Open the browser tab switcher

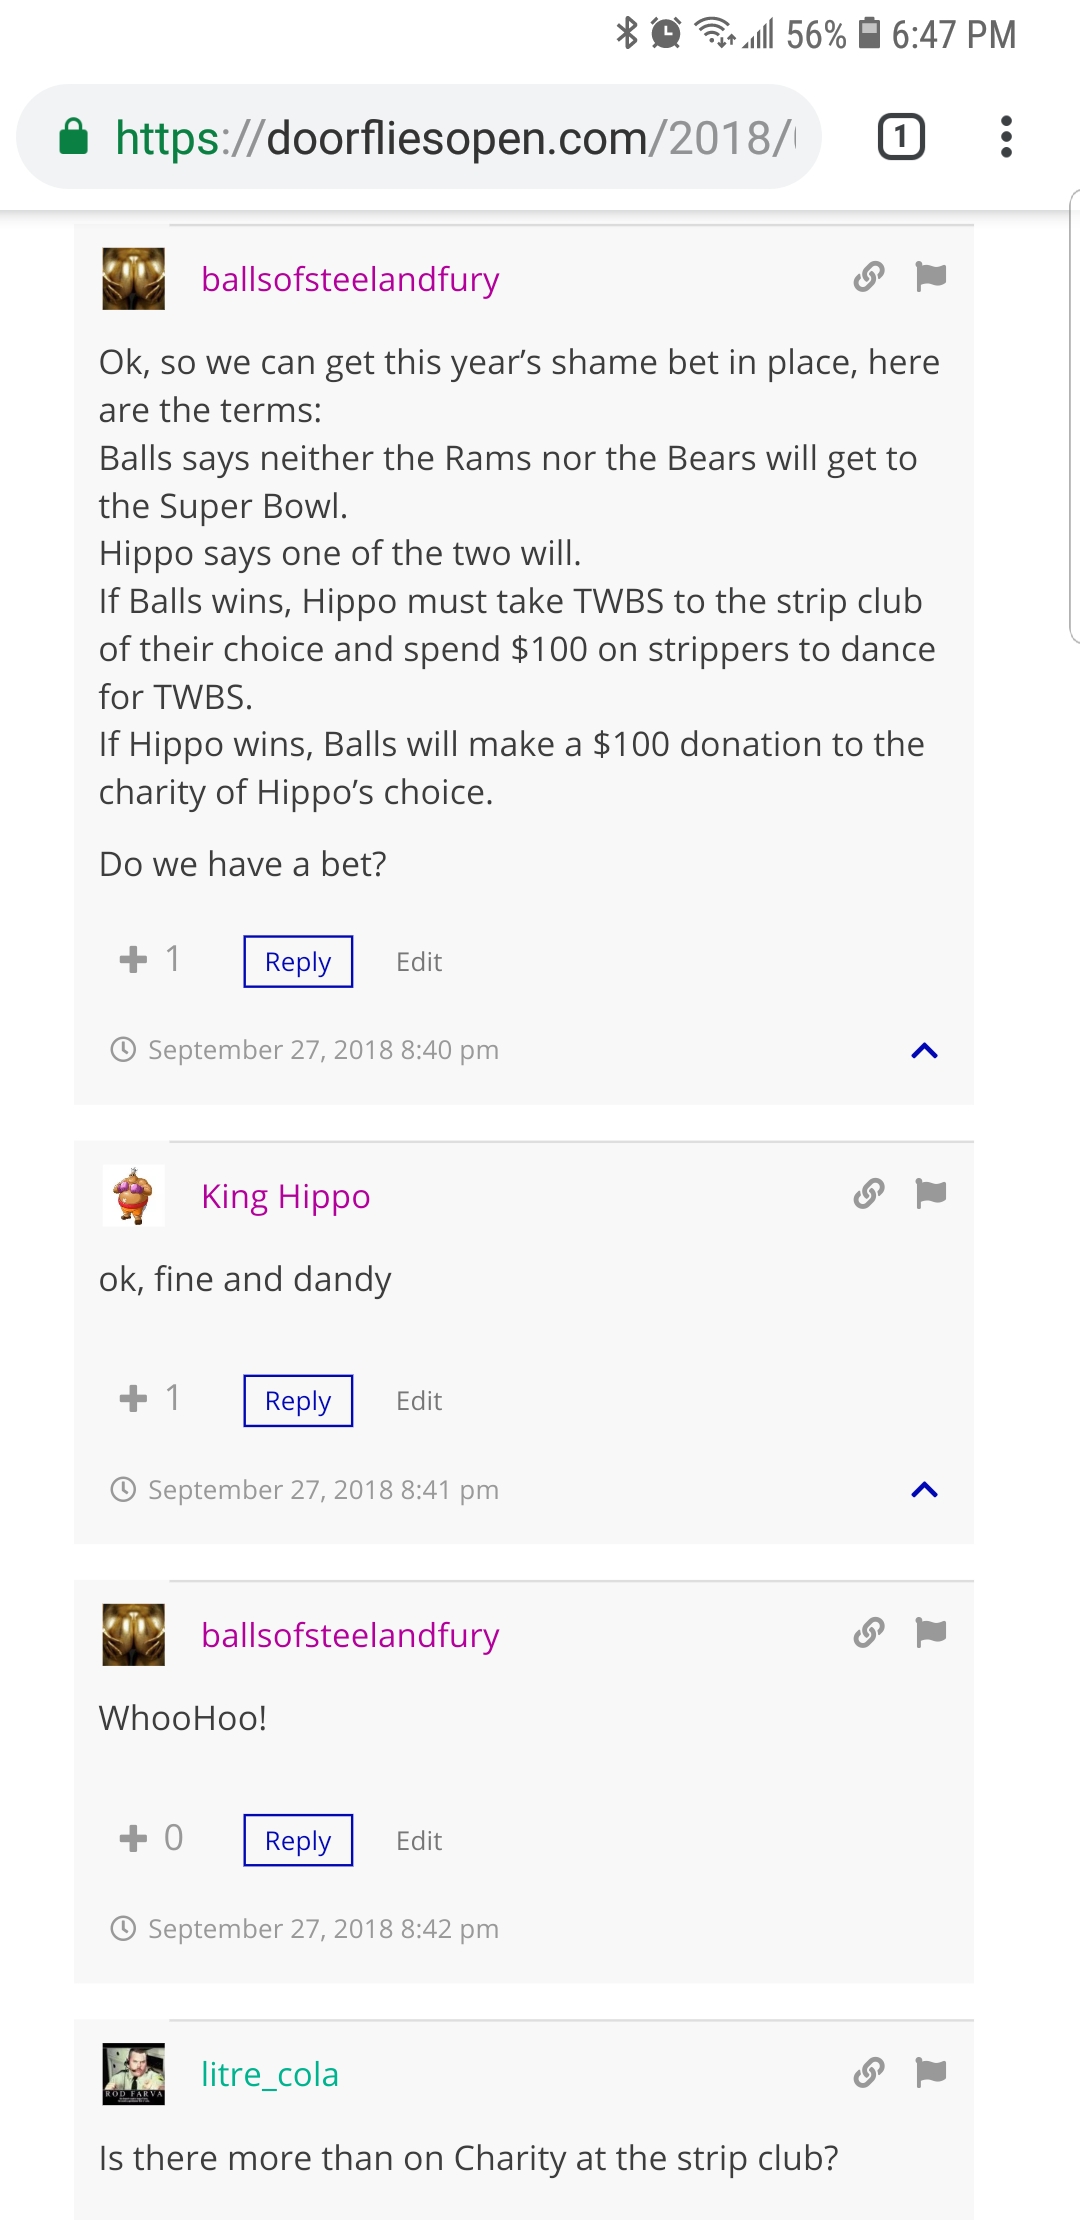coord(901,137)
